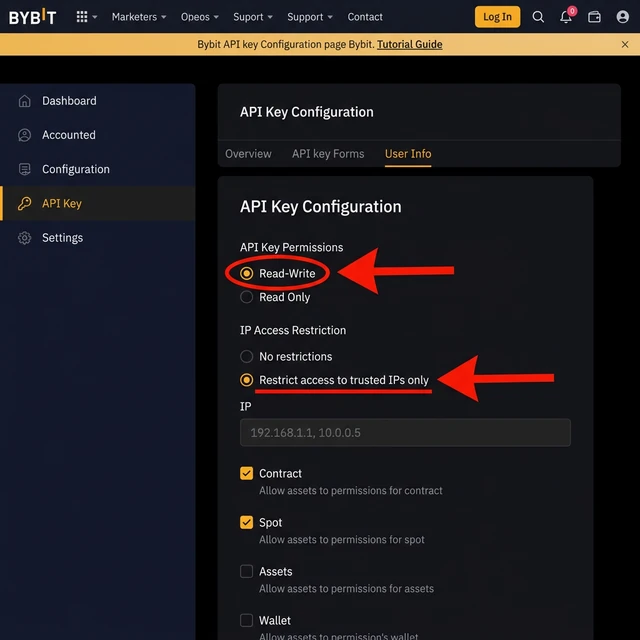The image size is (640, 640).
Task: Open the wallet icon in header
Action: click(594, 17)
